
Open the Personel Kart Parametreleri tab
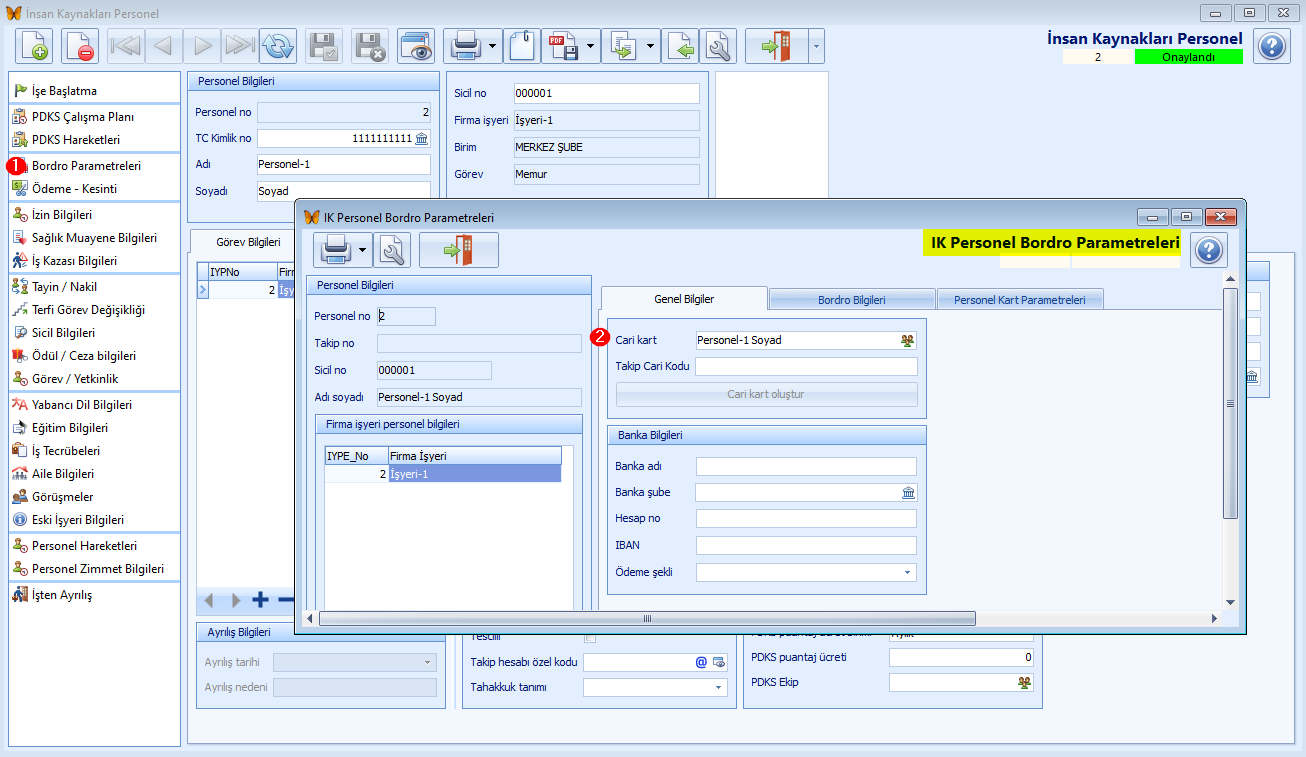(x=1020, y=299)
